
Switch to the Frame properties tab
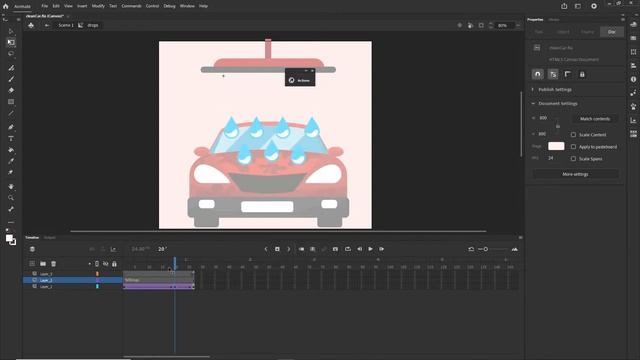click(587, 32)
